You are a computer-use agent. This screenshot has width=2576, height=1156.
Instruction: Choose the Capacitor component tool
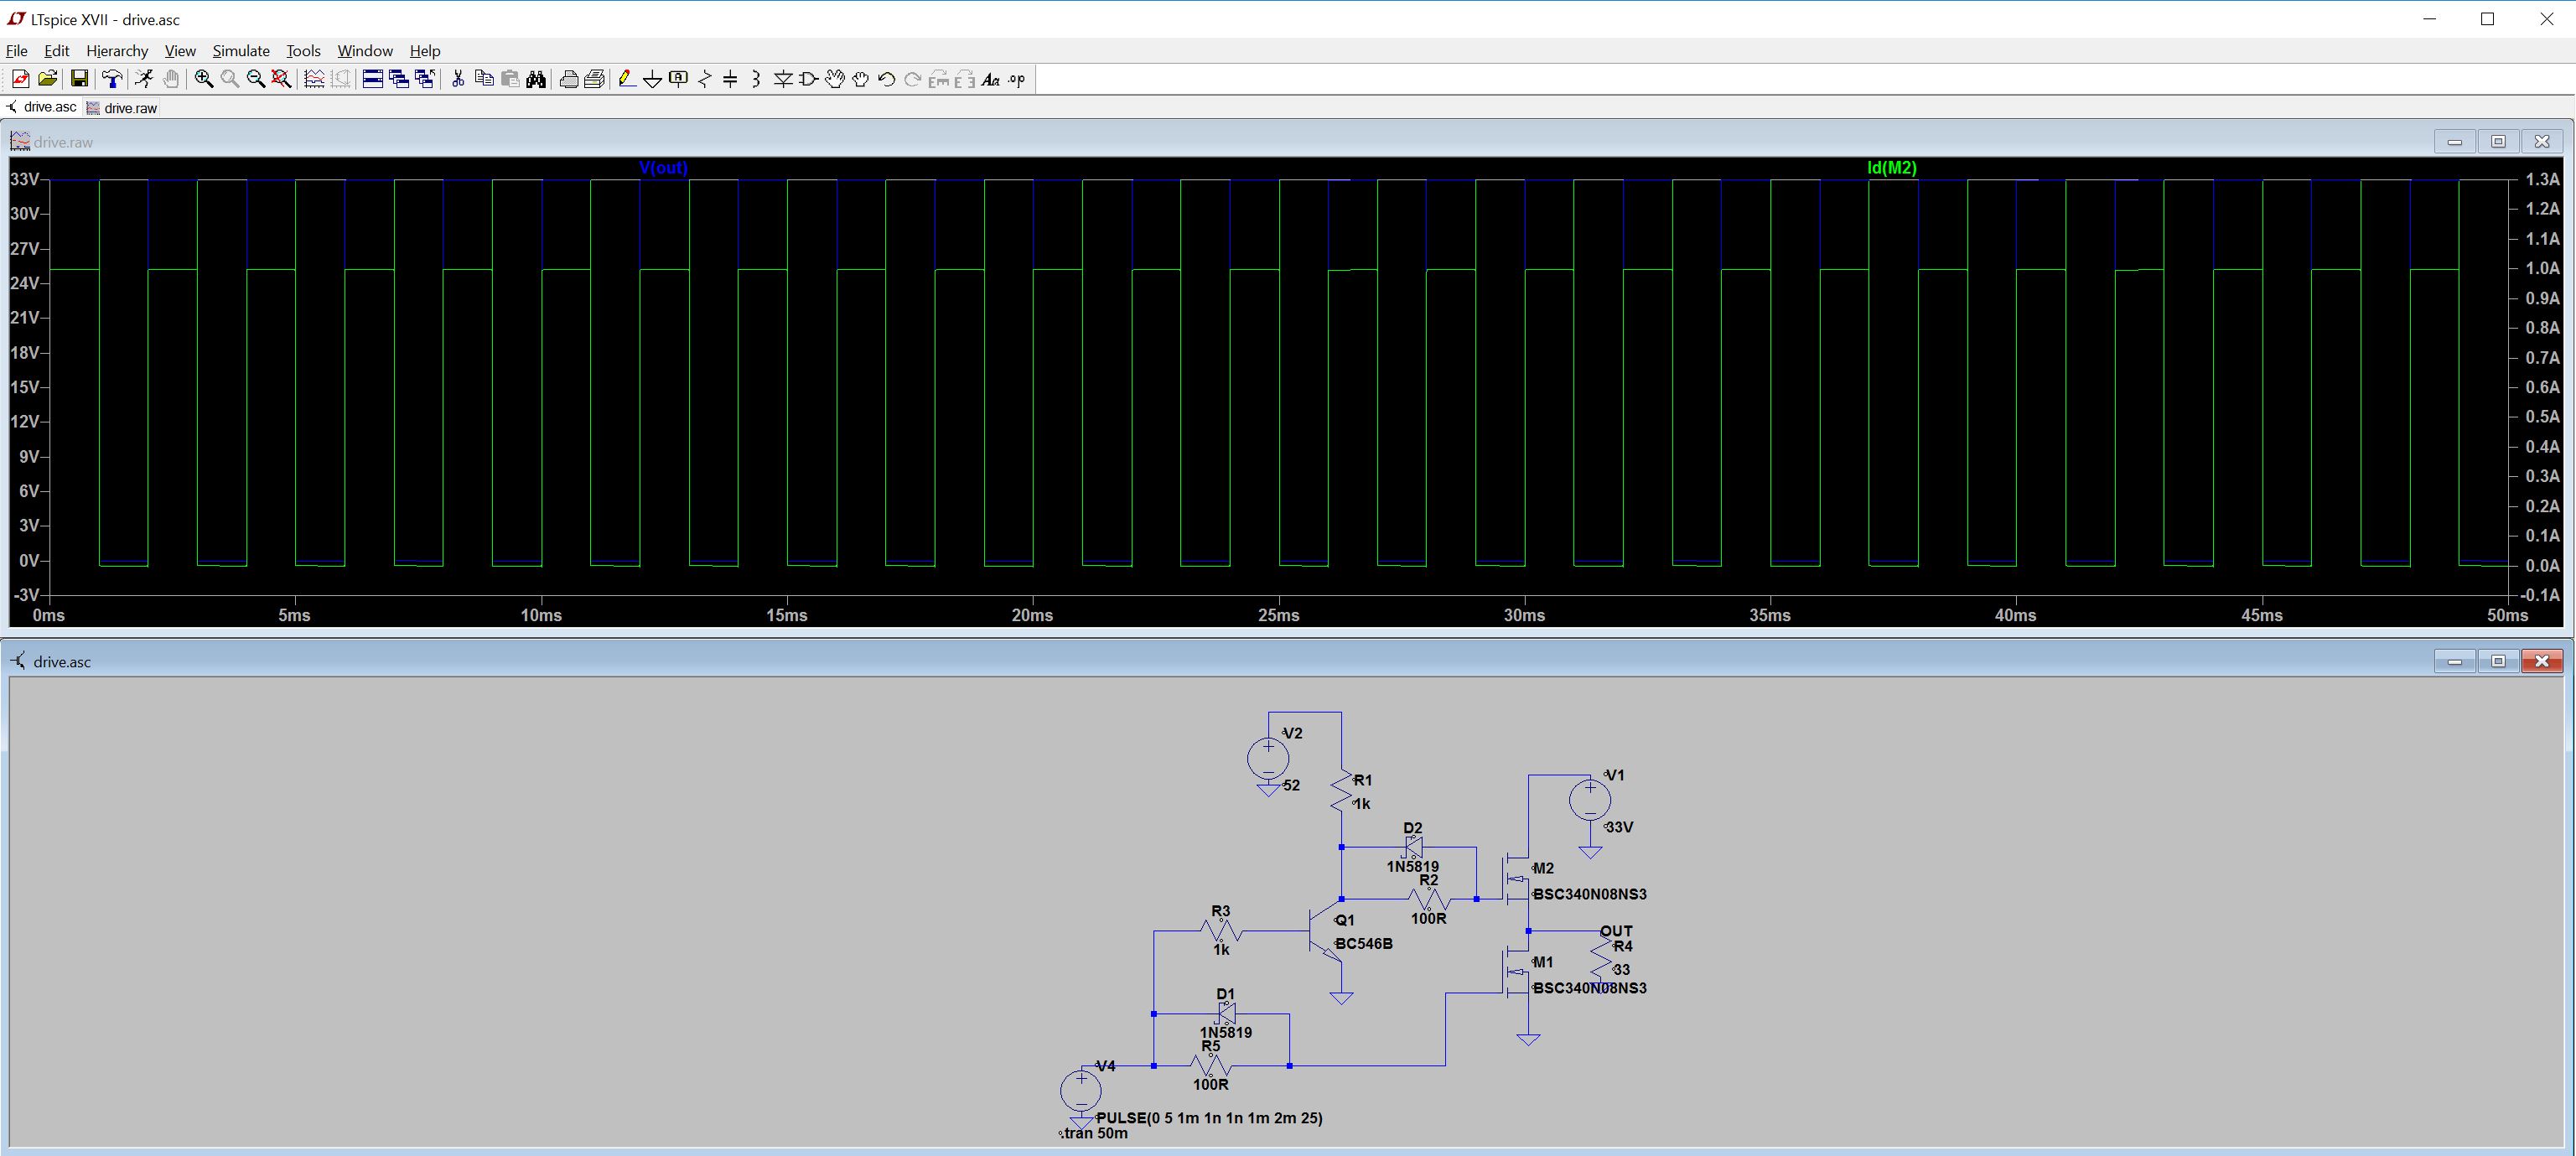coord(730,79)
